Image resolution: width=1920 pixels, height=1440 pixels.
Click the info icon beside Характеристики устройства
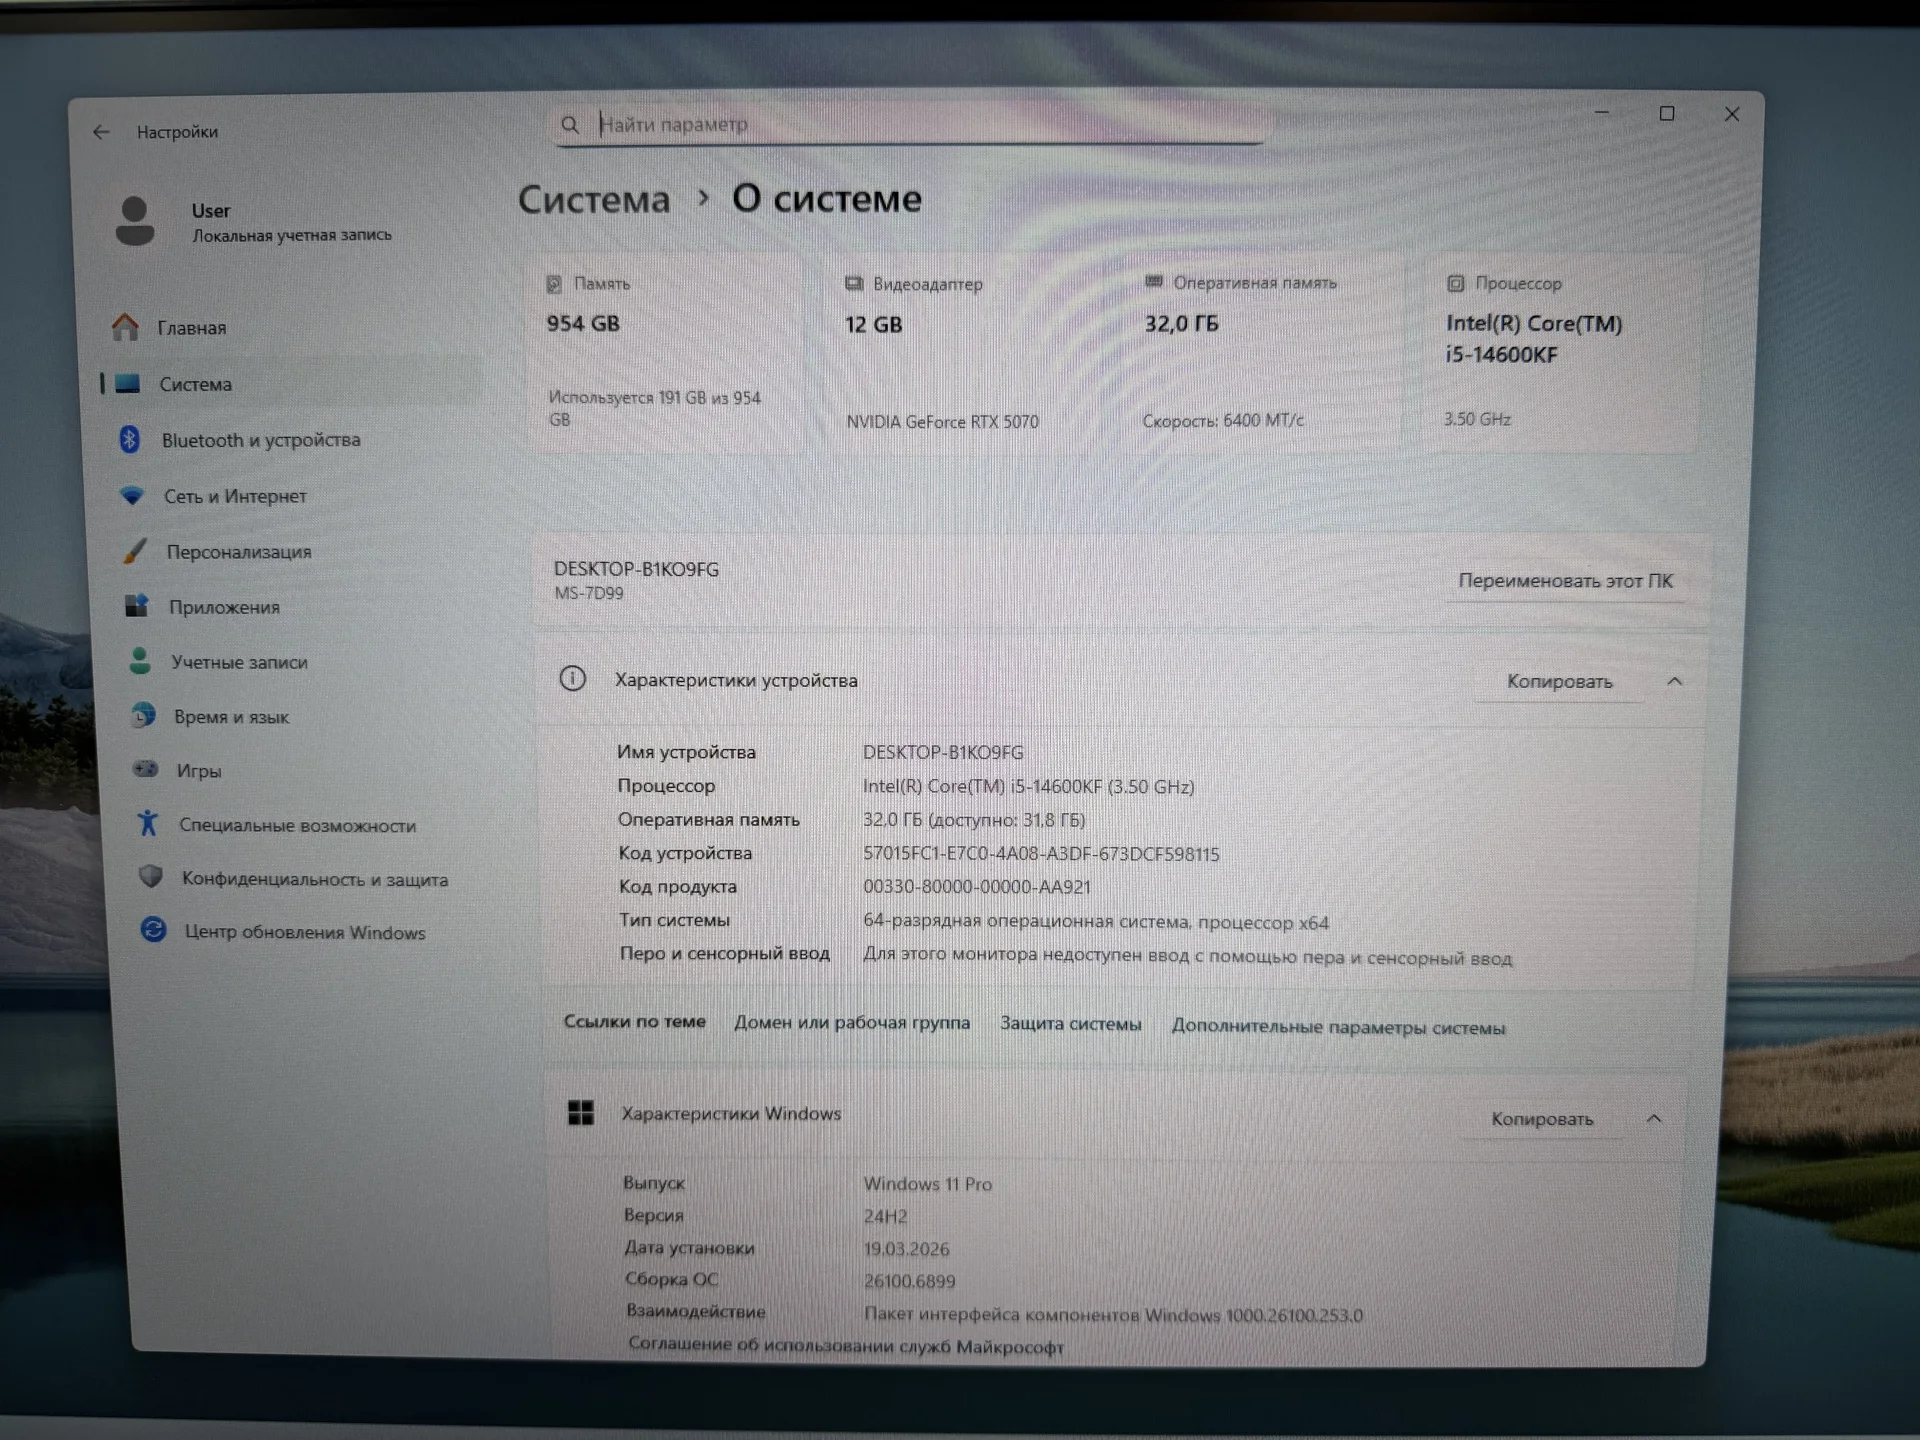572,679
